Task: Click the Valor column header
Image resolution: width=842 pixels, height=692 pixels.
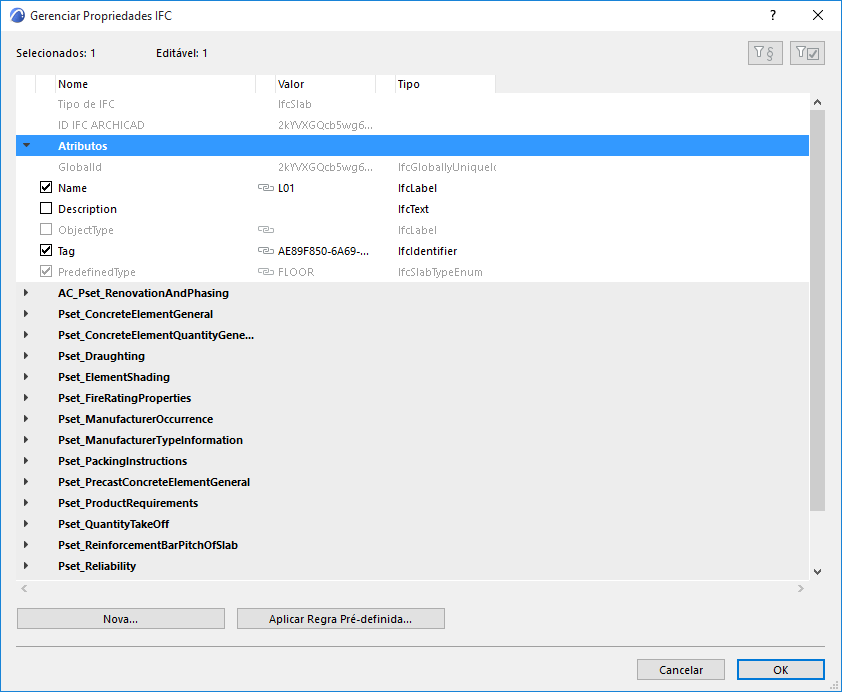Action: click(x=325, y=84)
